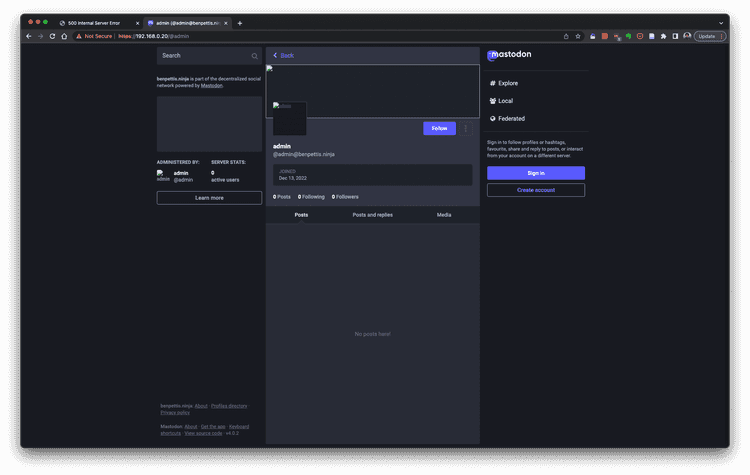Screen dimensions: 750x475
Task: Click the profile header banner image
Action: coord(373,91)
